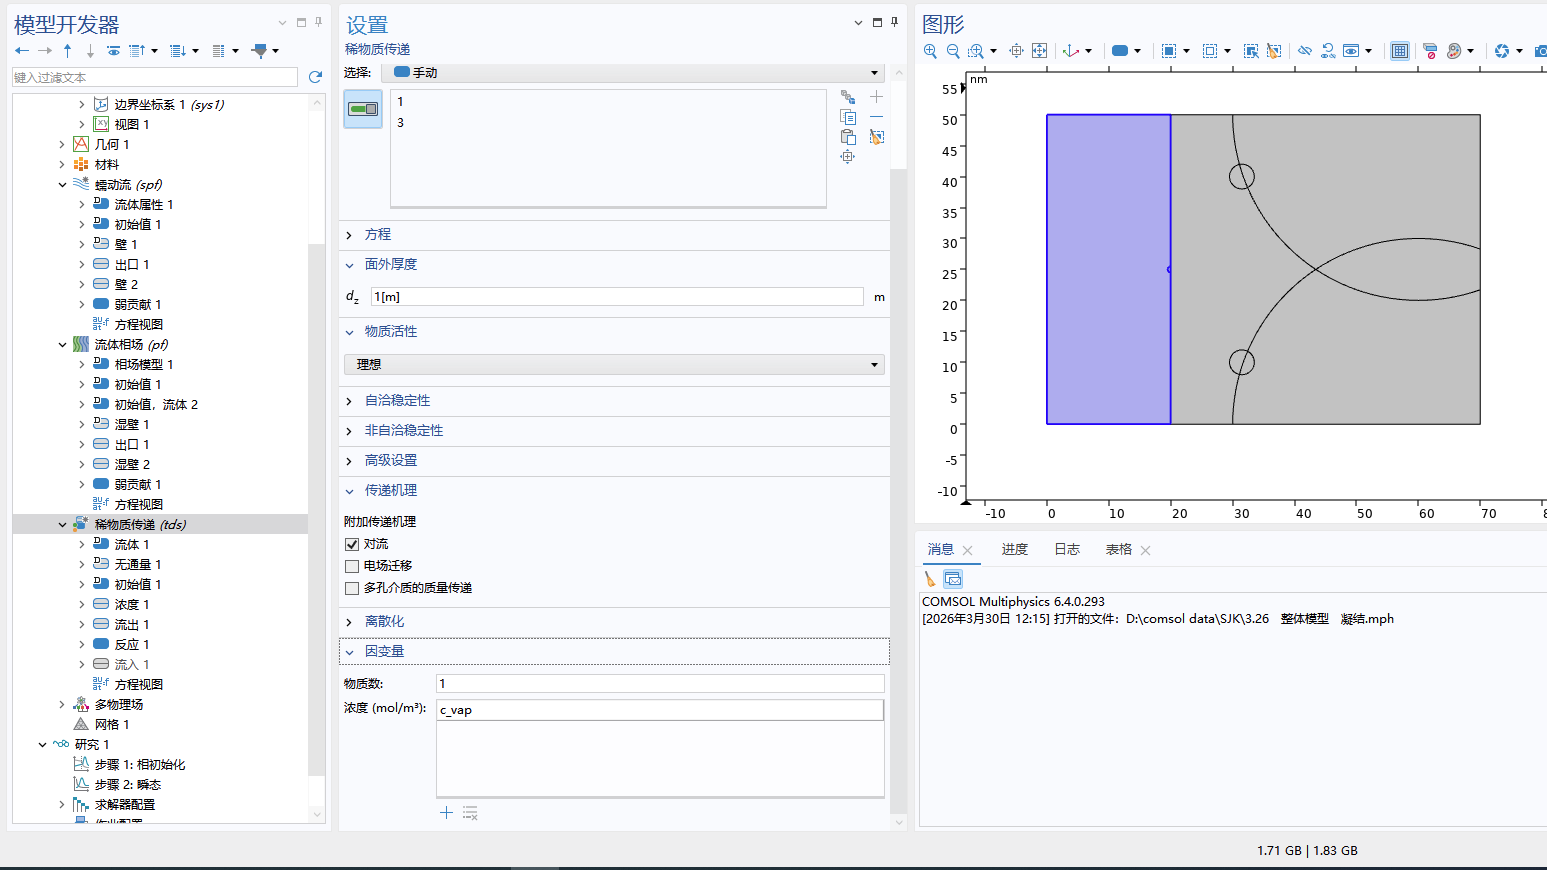The image size is (1547, 870).
Task: Click the filter text search box
Action: tap(155, 77)
